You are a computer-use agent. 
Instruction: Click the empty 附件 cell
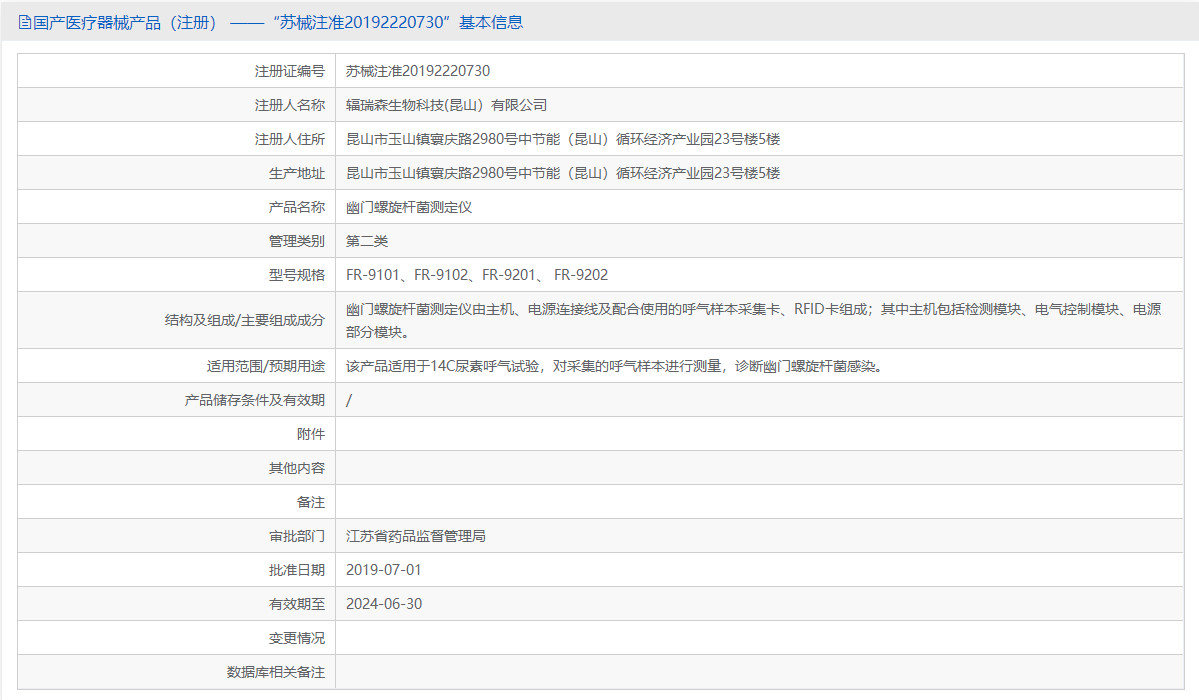coord(700,433)
